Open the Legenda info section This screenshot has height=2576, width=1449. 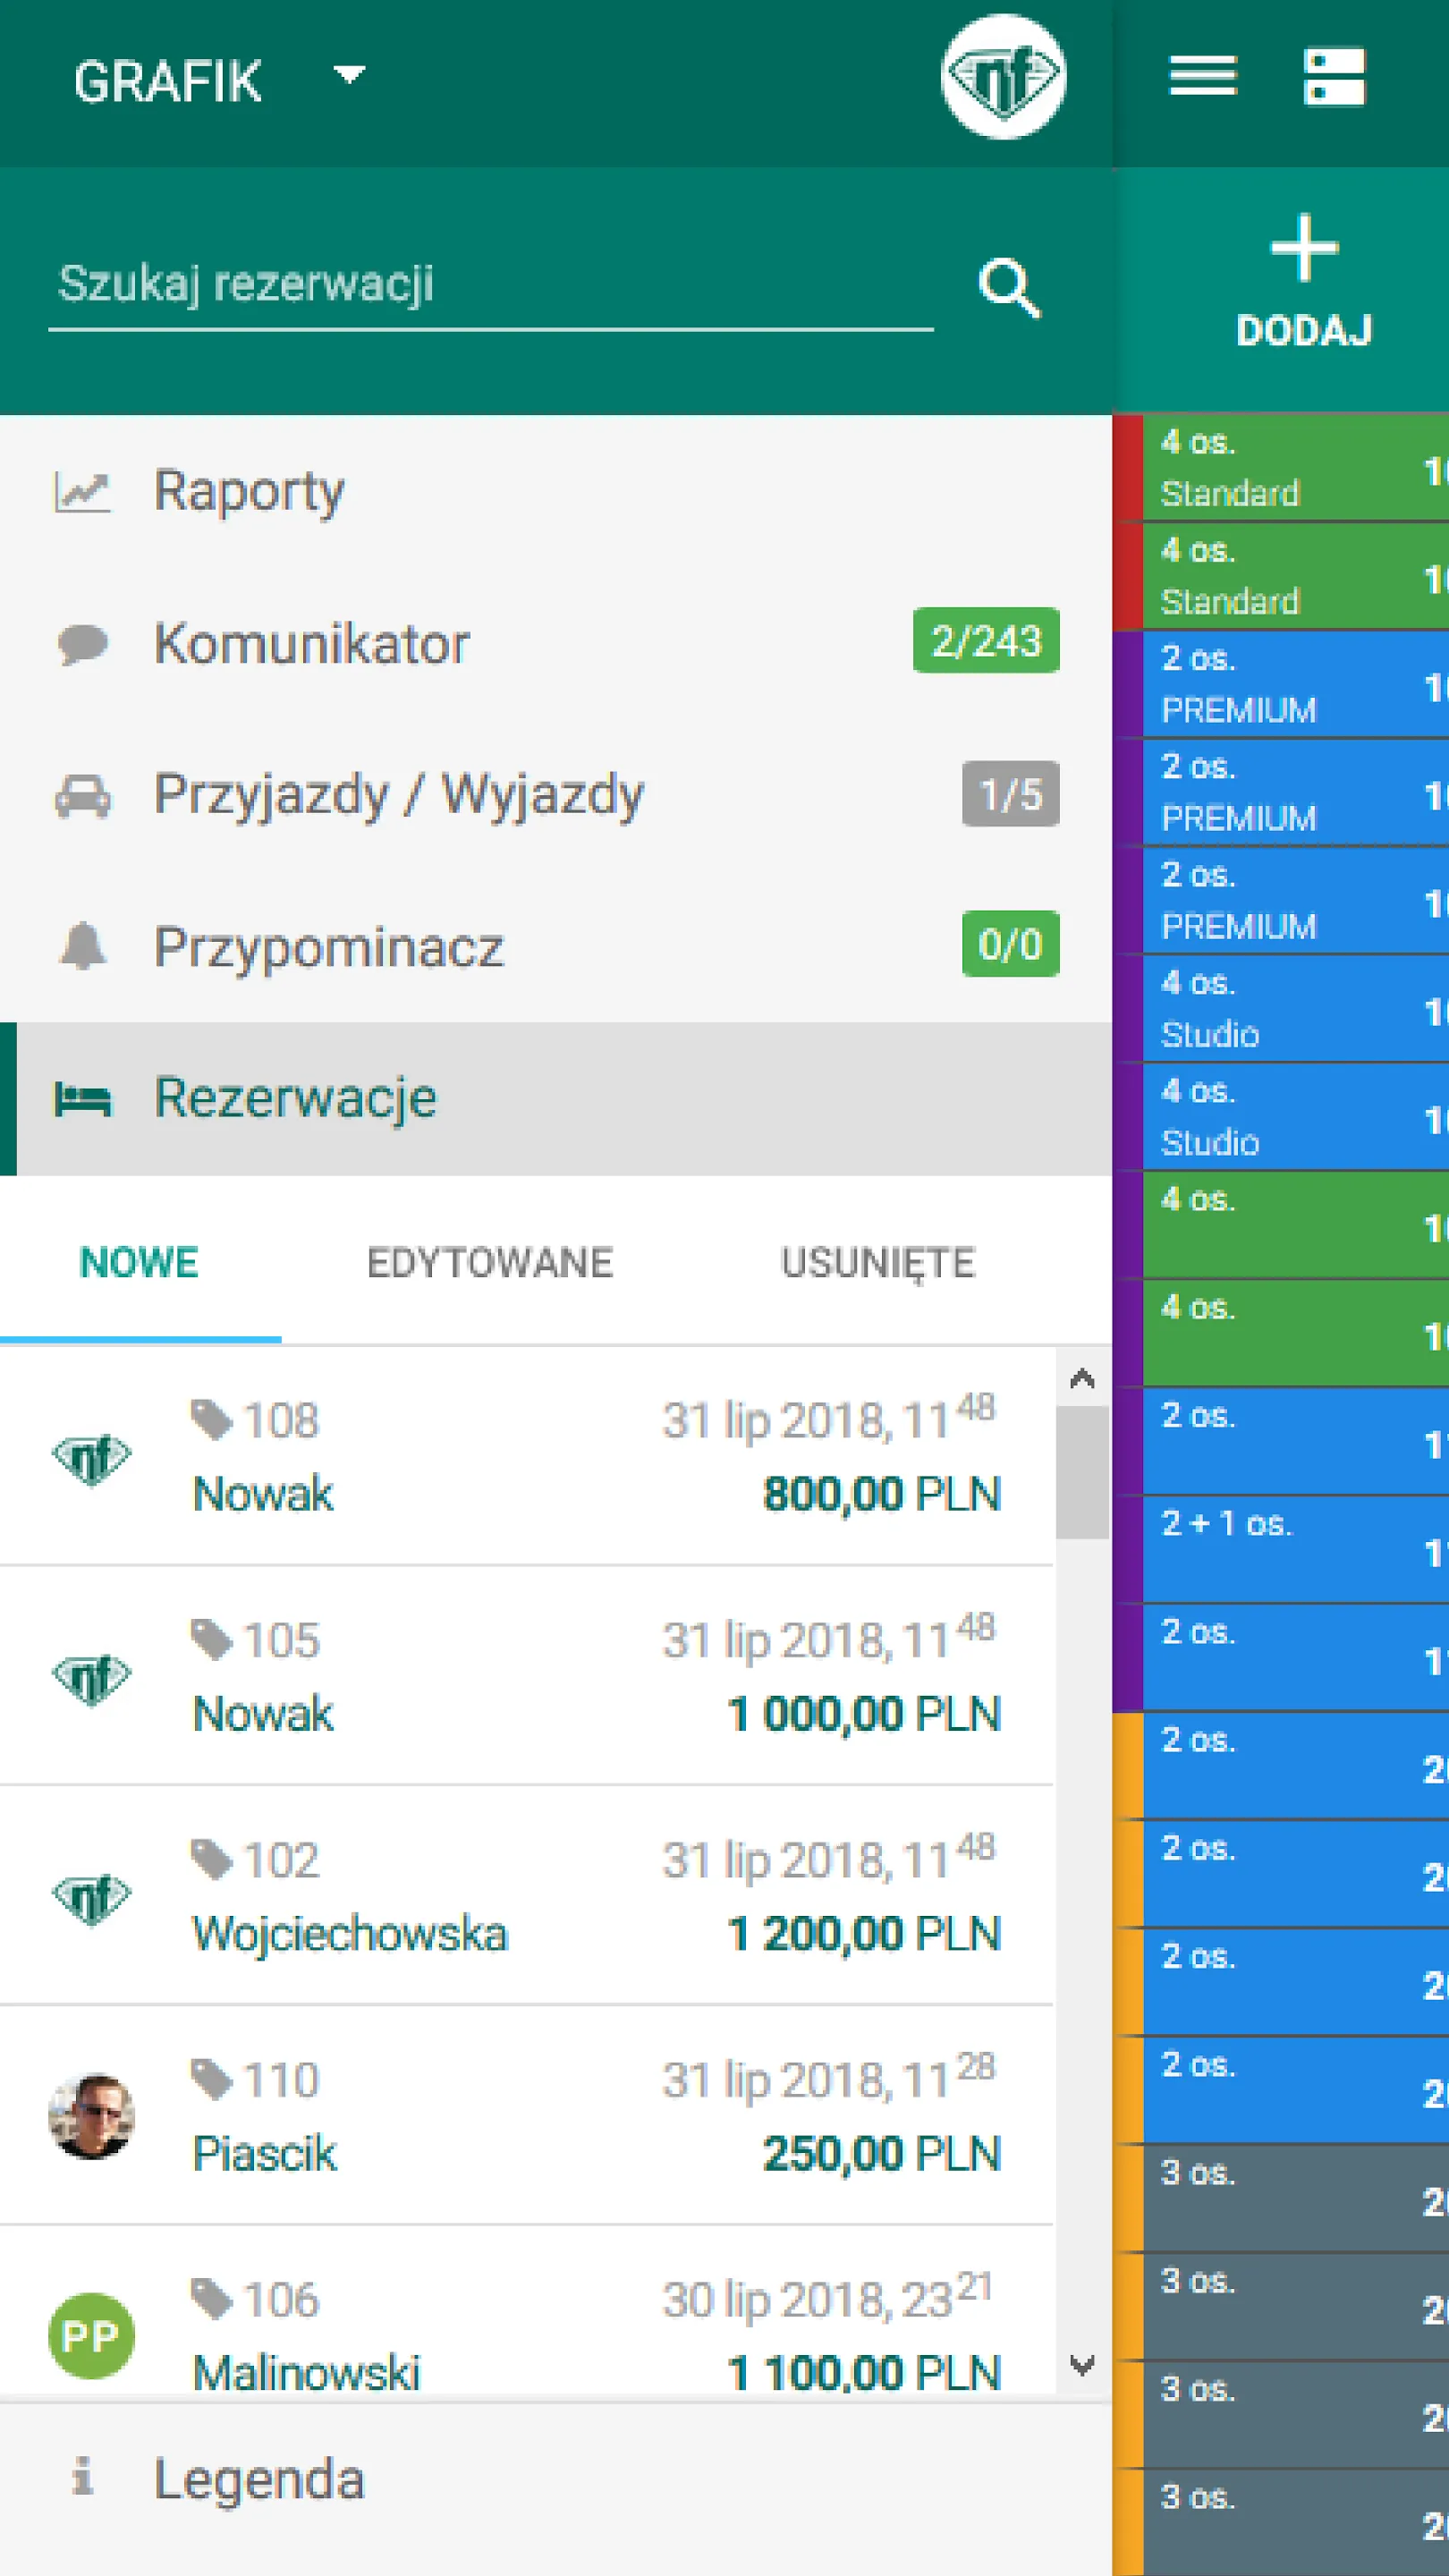point(556,2482)
